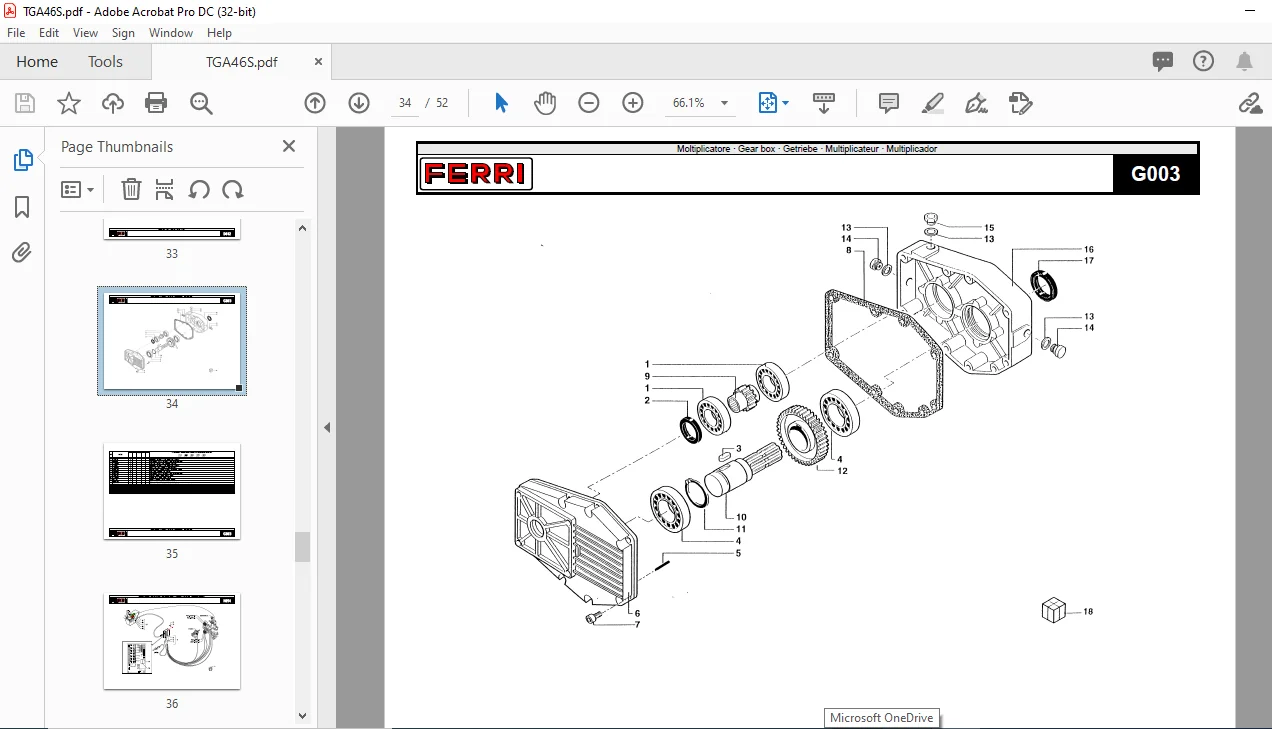Image resolution: width=1272 pixels, height=729 pixels.
Task: Open the View menu
Action: [86, 33]
